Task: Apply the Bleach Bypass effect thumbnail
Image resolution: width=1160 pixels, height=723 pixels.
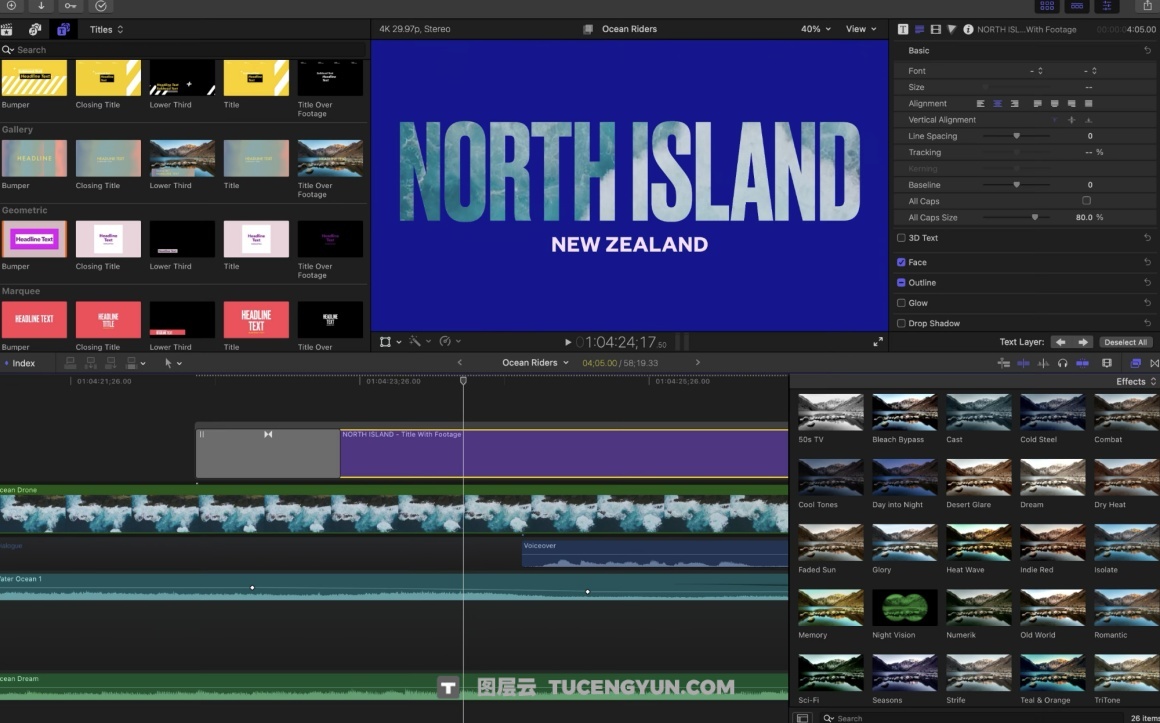Action: [x=903, y=412]
